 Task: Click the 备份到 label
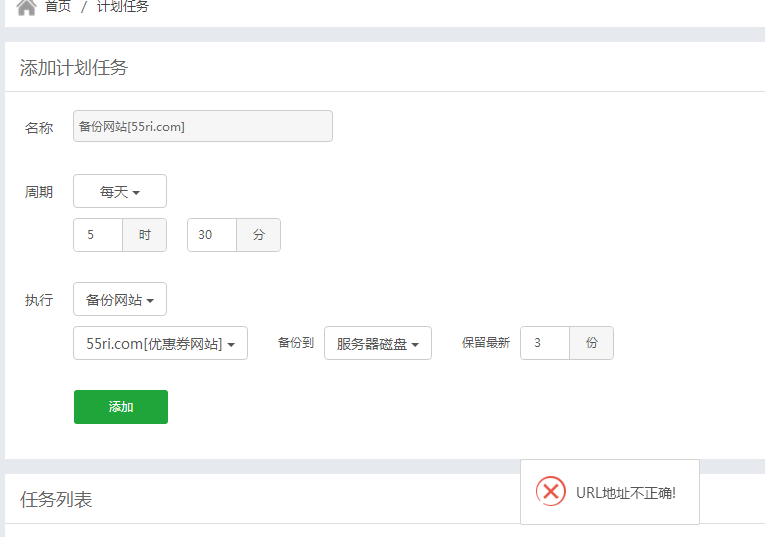[x=296, y=343]
